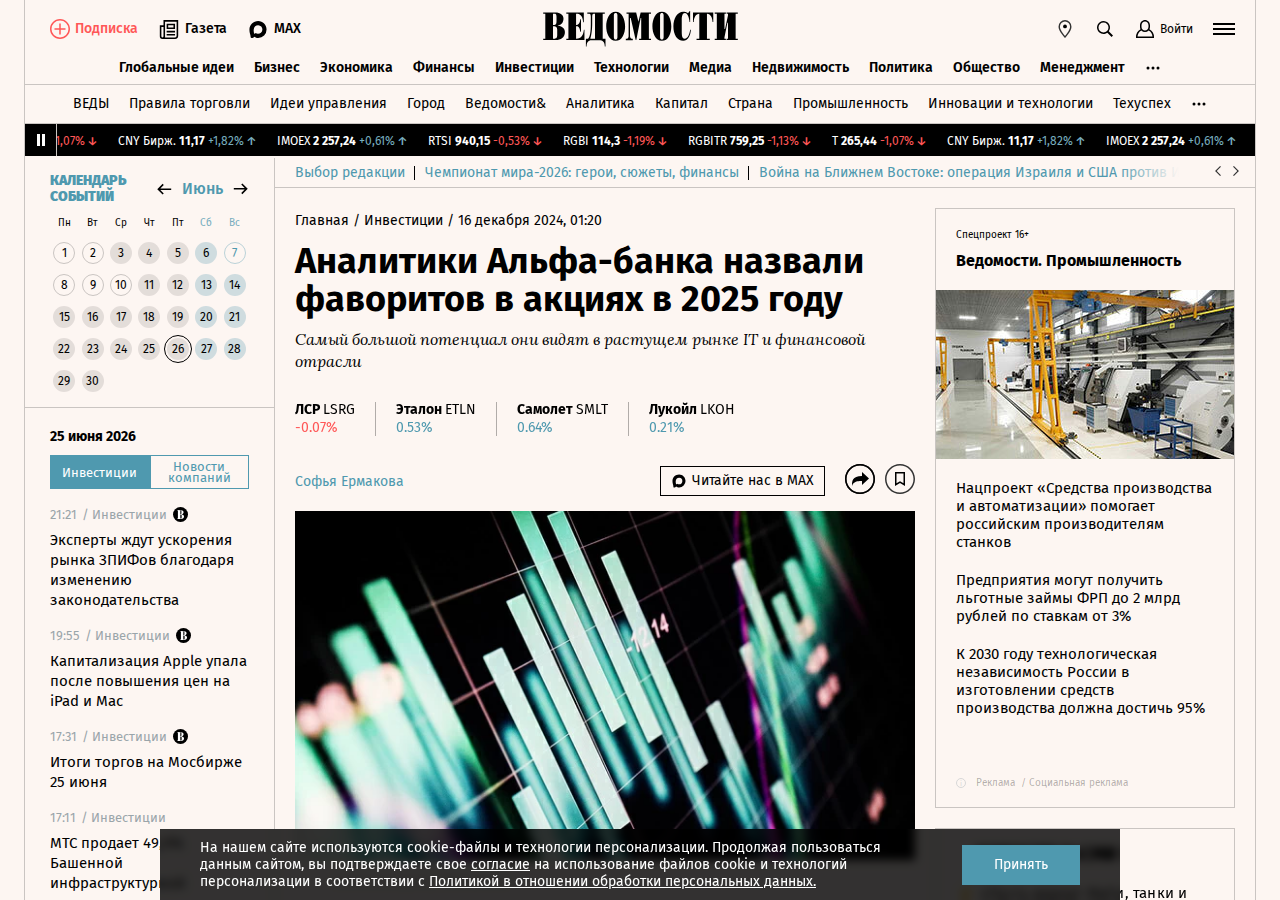The image size is (1280, 900).
Task: Open ЛСР LSRG stock quote
Action: pos(325,418)
